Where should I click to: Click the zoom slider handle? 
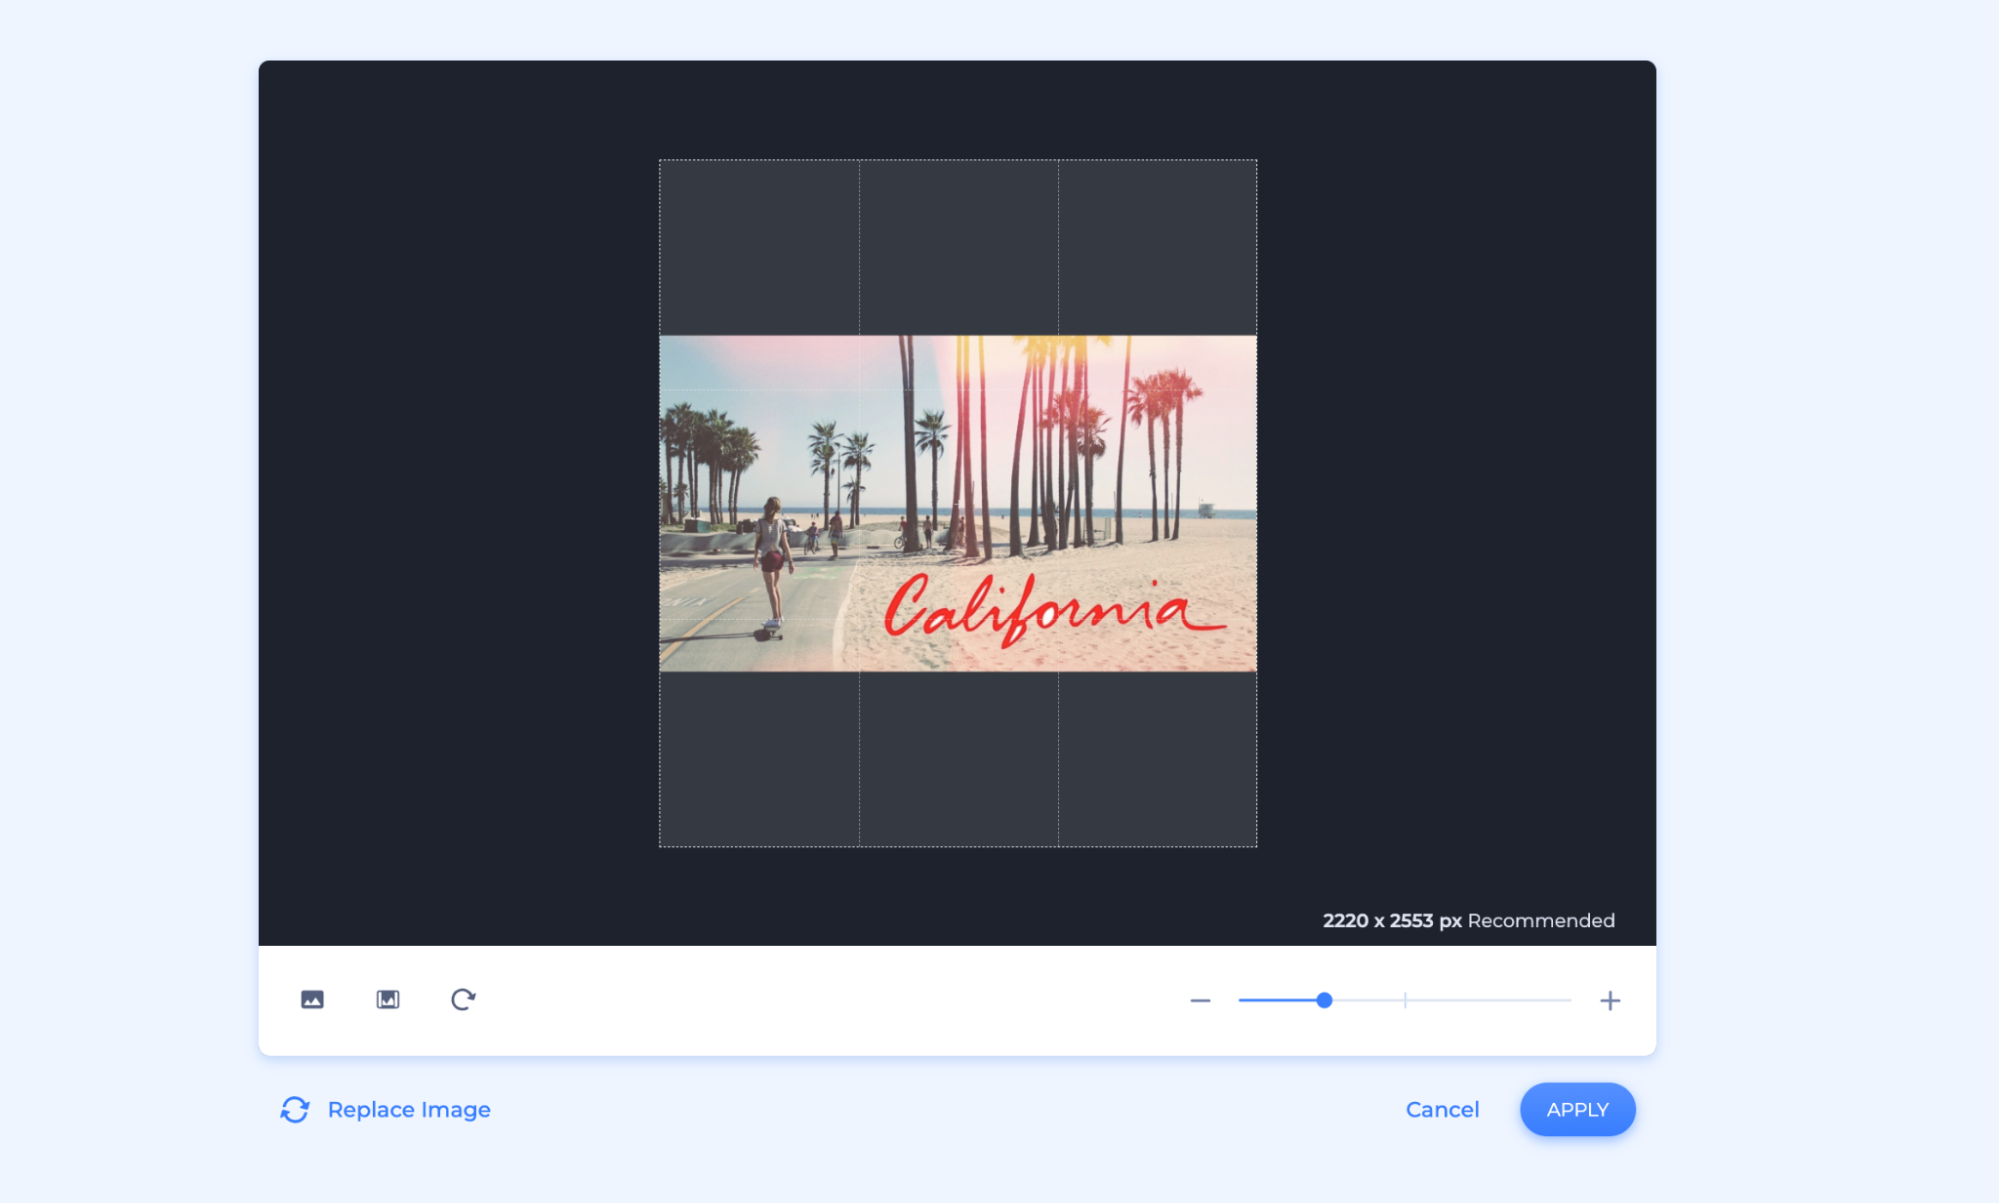(x=1324, y=1000)
